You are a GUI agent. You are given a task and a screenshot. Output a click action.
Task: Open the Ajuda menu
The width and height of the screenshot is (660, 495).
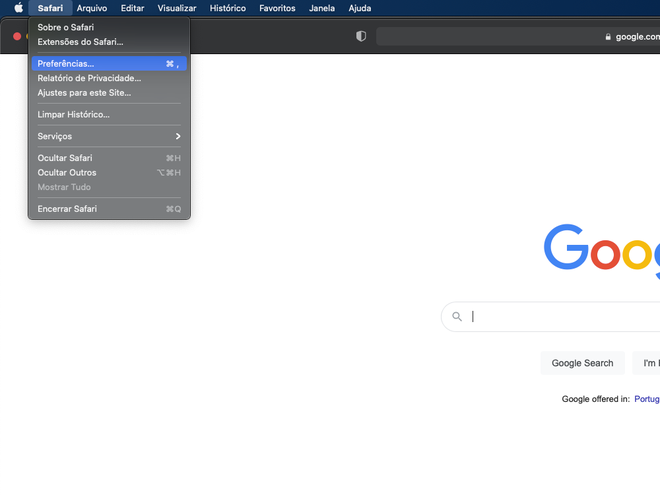tap(359, 8)
